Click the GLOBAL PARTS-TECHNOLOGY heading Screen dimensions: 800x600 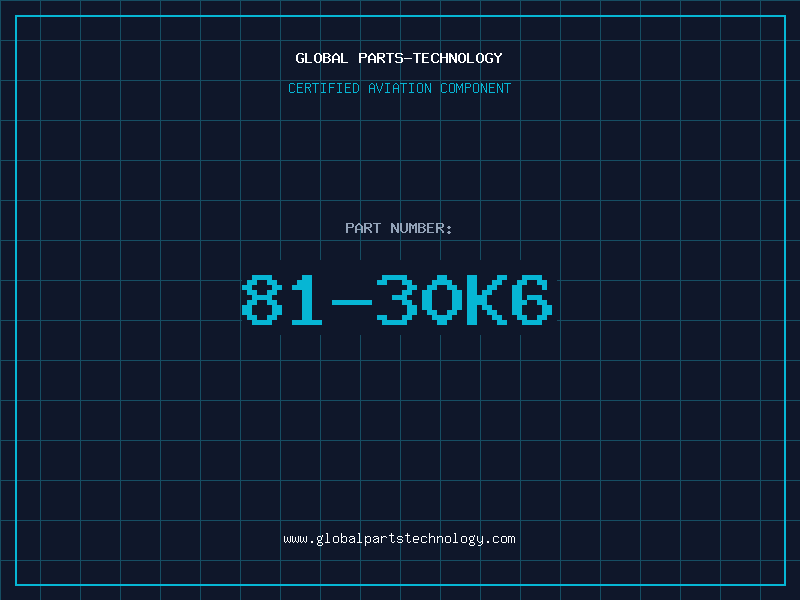pyautogui.click(x=399, y=58)
